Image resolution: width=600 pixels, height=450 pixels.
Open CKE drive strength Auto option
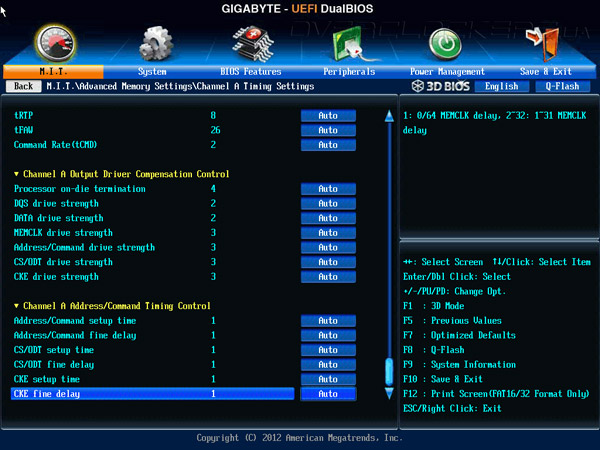pyautogui.click(x=328, y=277)
